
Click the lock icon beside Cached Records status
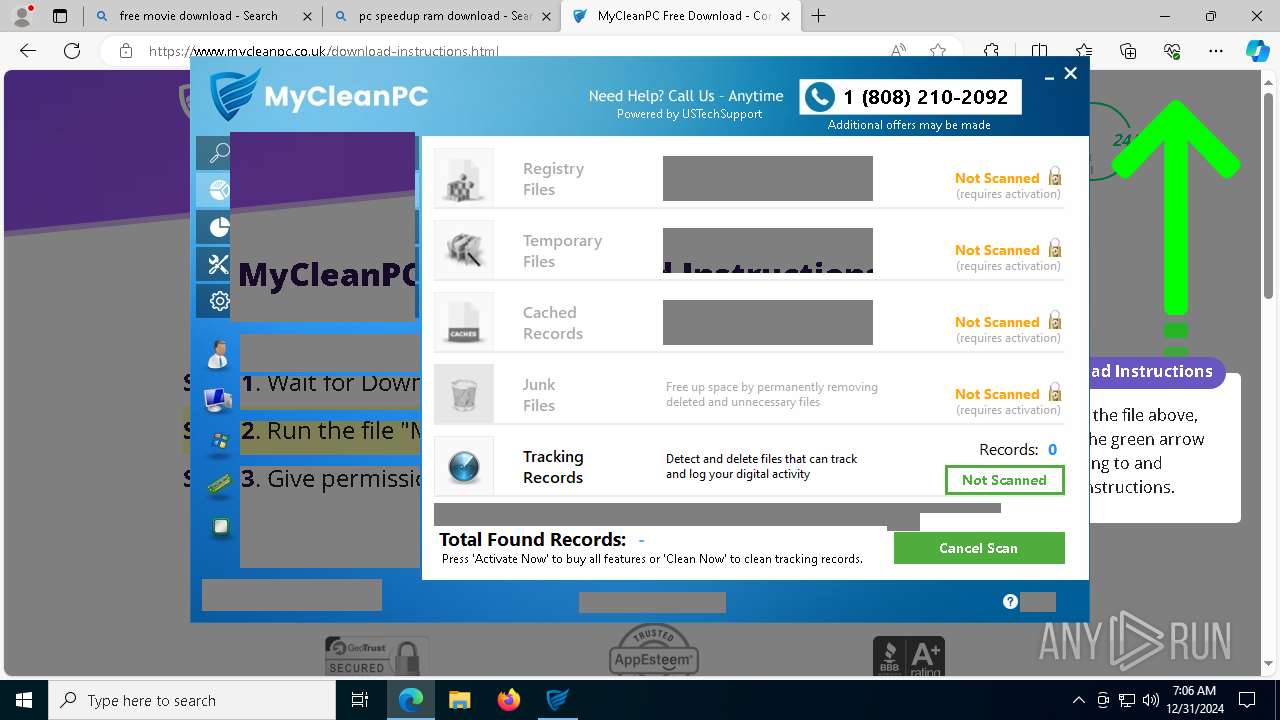click(1054, 321)
